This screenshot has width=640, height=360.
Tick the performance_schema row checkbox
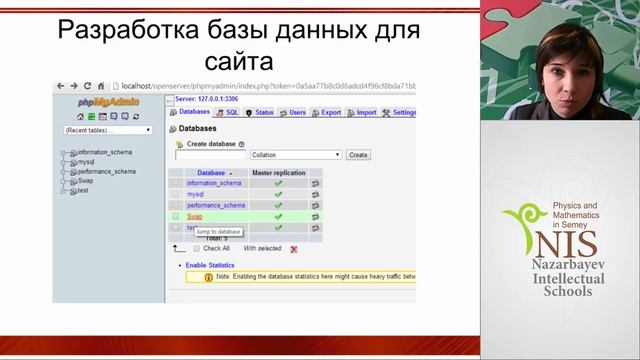point(176,205)
